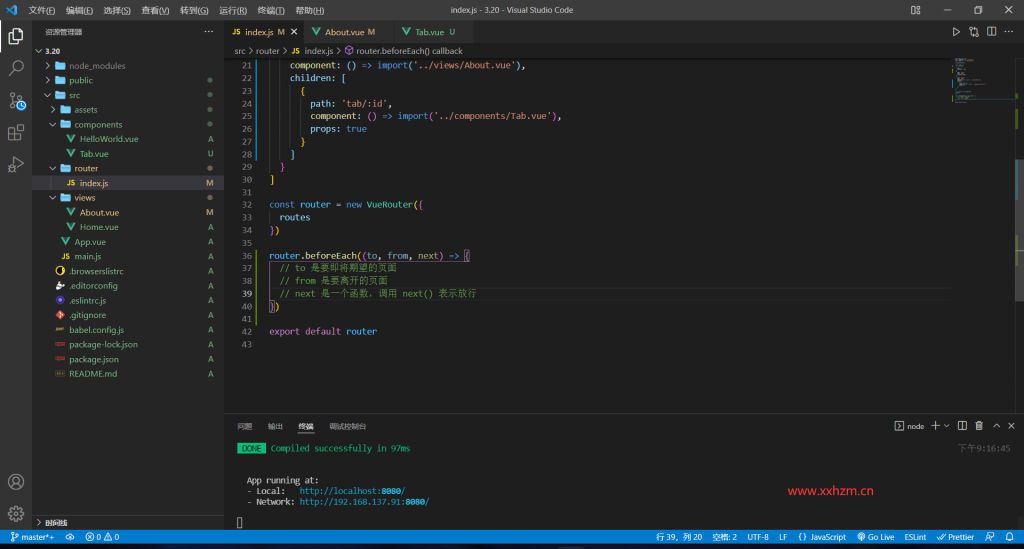
Task: Open the Search view in activity bar
Action: 16,68
